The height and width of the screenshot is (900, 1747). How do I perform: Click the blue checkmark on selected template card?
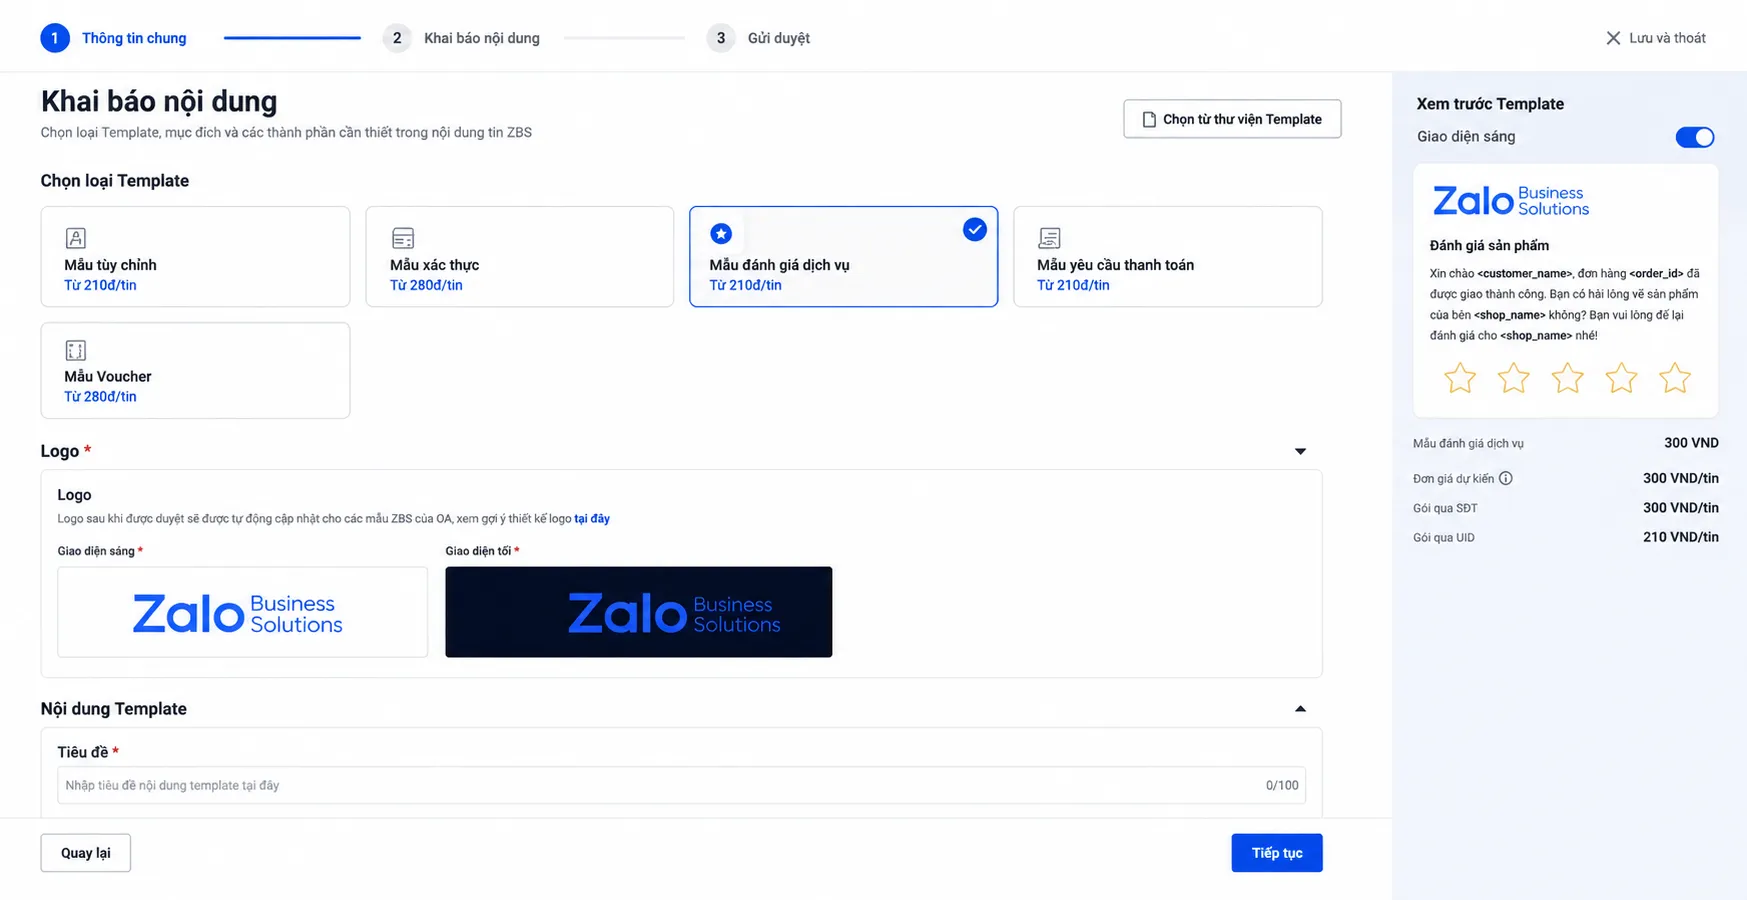pos(975,229)
